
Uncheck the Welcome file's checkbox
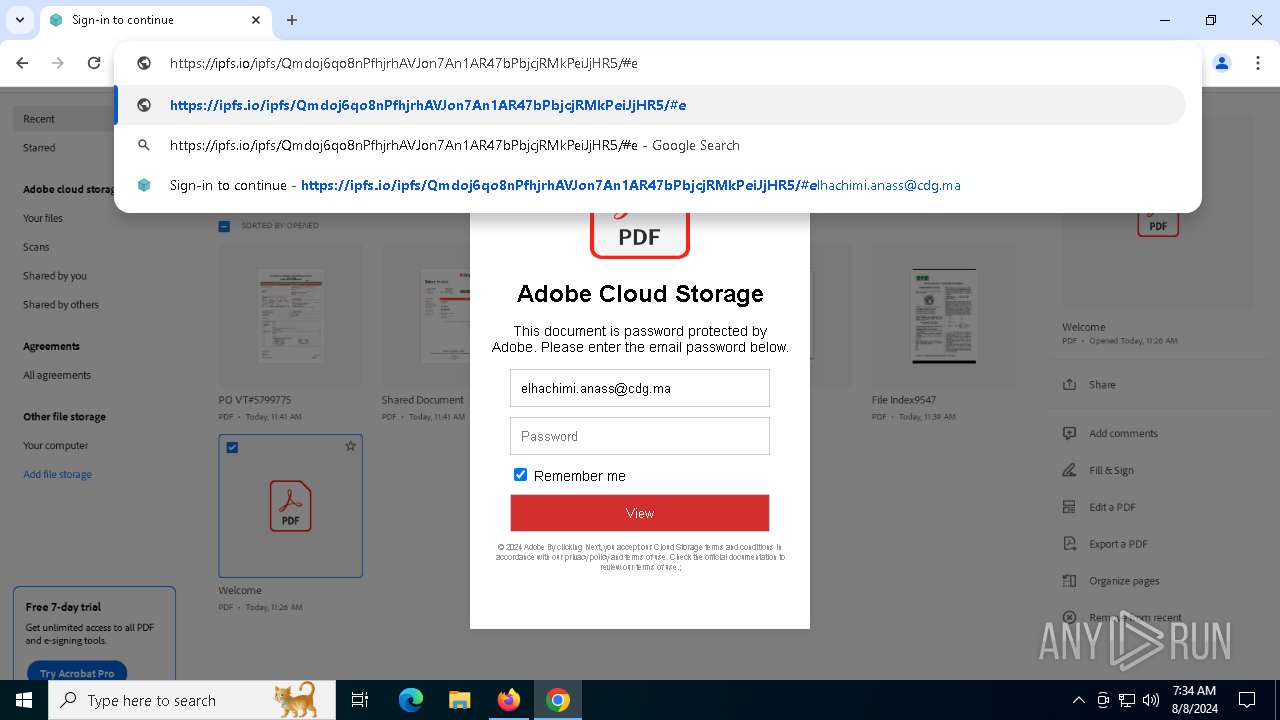(232, 447)
